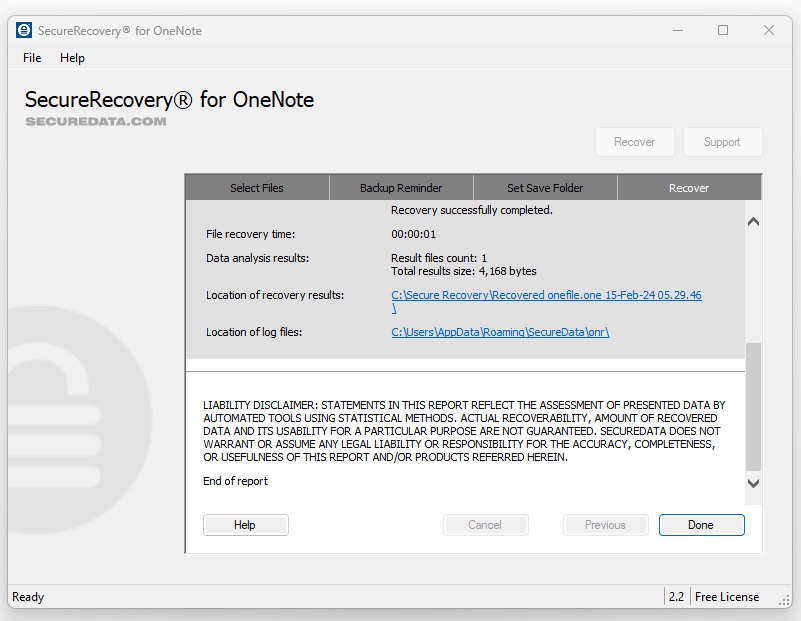Screen dimensions: 801x621
Task: Click the Previous button
Action: coord(605,525)
